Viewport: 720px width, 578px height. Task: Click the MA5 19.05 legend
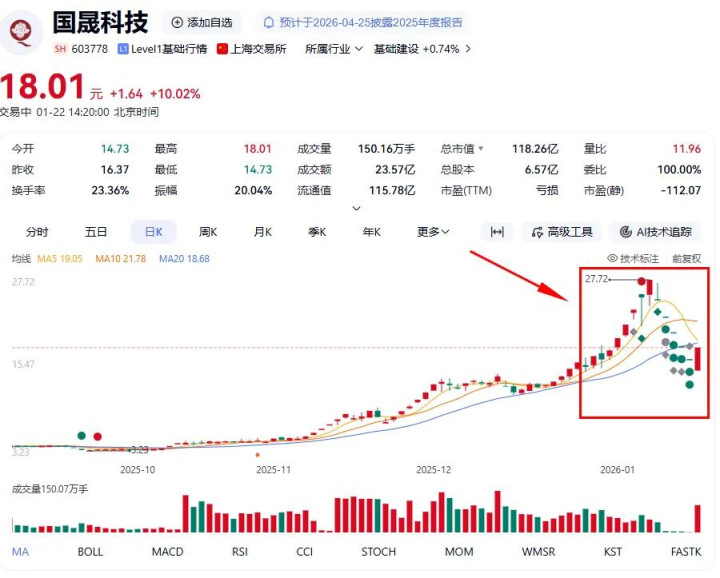[60, 259]
